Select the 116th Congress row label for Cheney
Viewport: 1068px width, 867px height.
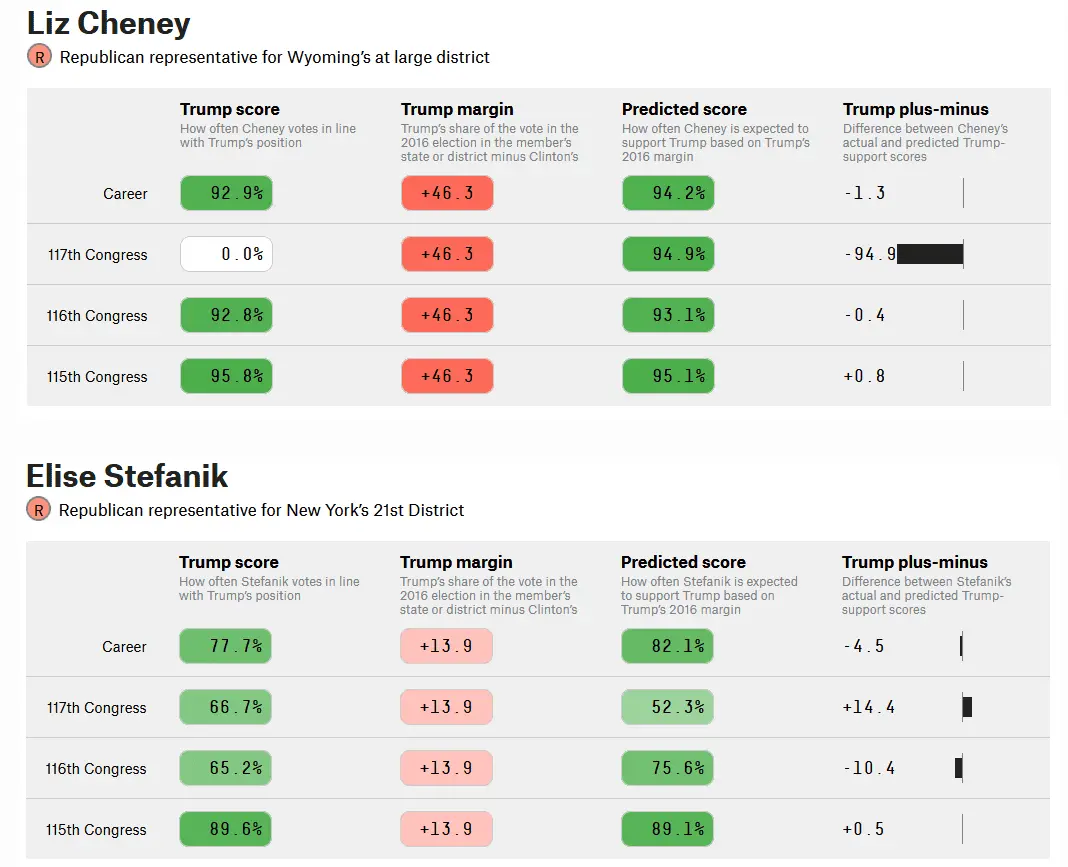[97, 316]
